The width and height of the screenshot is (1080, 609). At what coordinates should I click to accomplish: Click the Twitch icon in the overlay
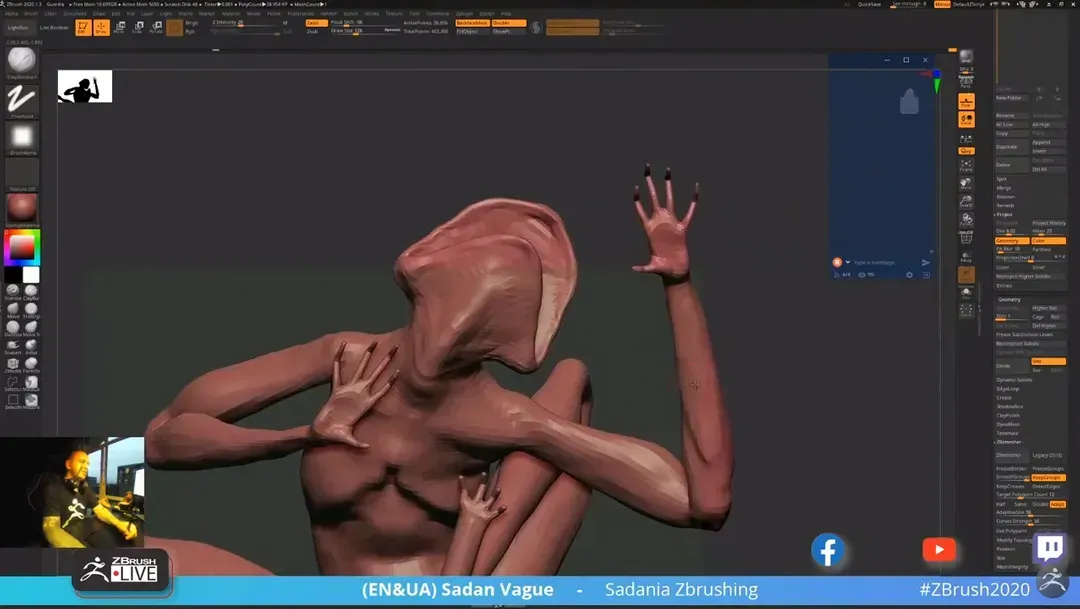pos(1049,548)
